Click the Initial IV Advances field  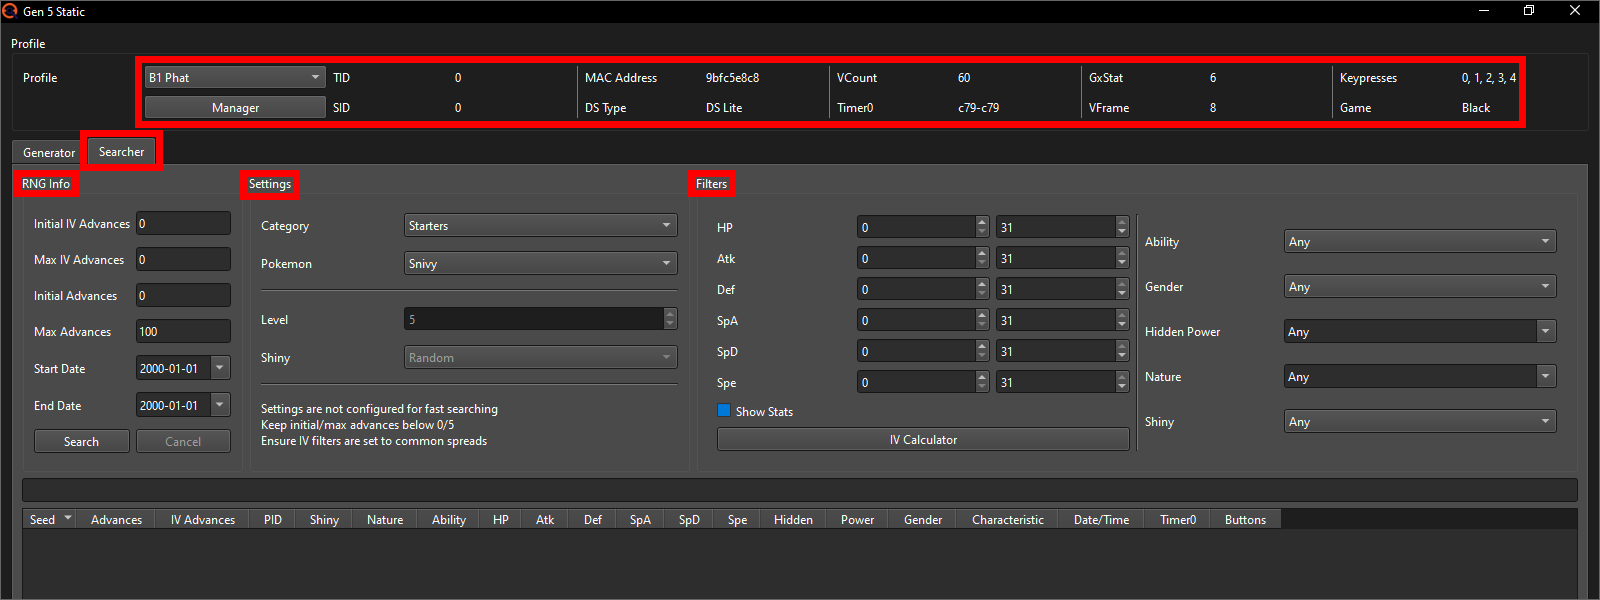[183, 223]
